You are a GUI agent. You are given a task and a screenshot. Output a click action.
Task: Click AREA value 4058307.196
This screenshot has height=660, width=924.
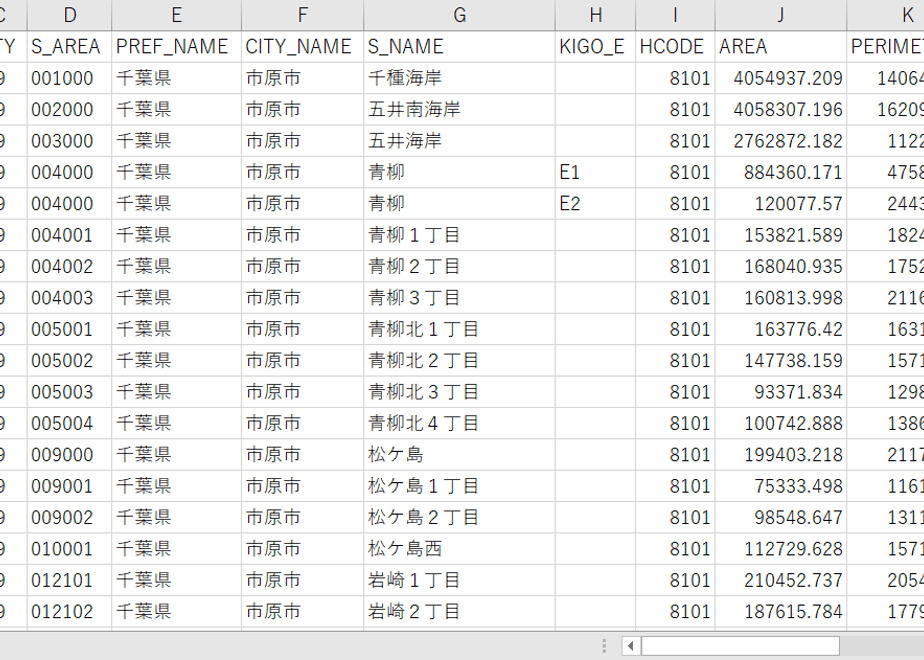[x=781, y=109]
